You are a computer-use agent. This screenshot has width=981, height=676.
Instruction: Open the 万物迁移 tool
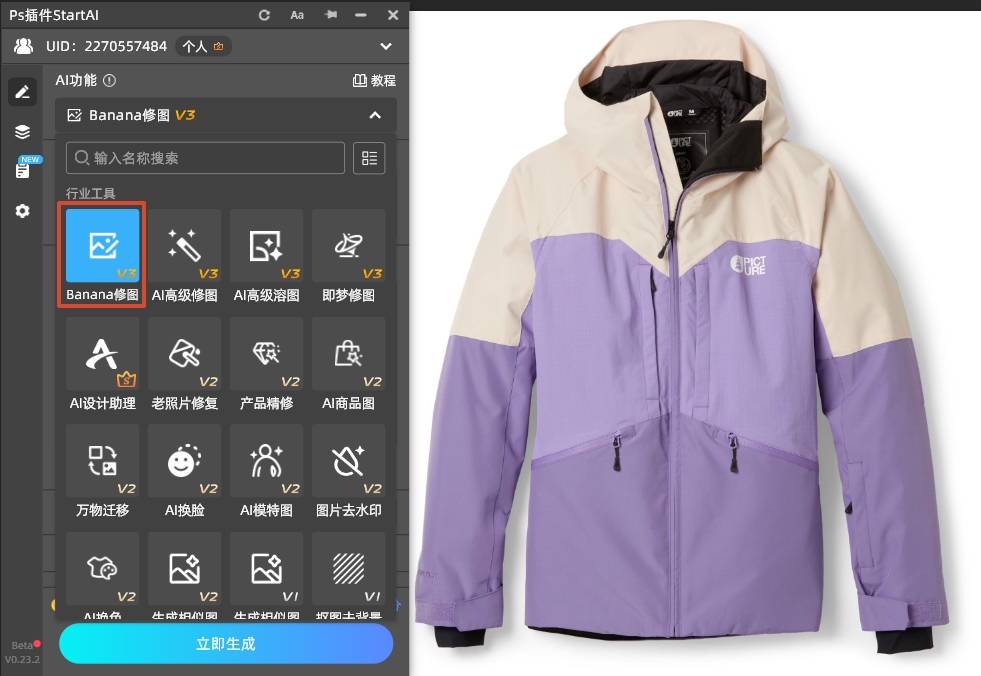[102, 462]
